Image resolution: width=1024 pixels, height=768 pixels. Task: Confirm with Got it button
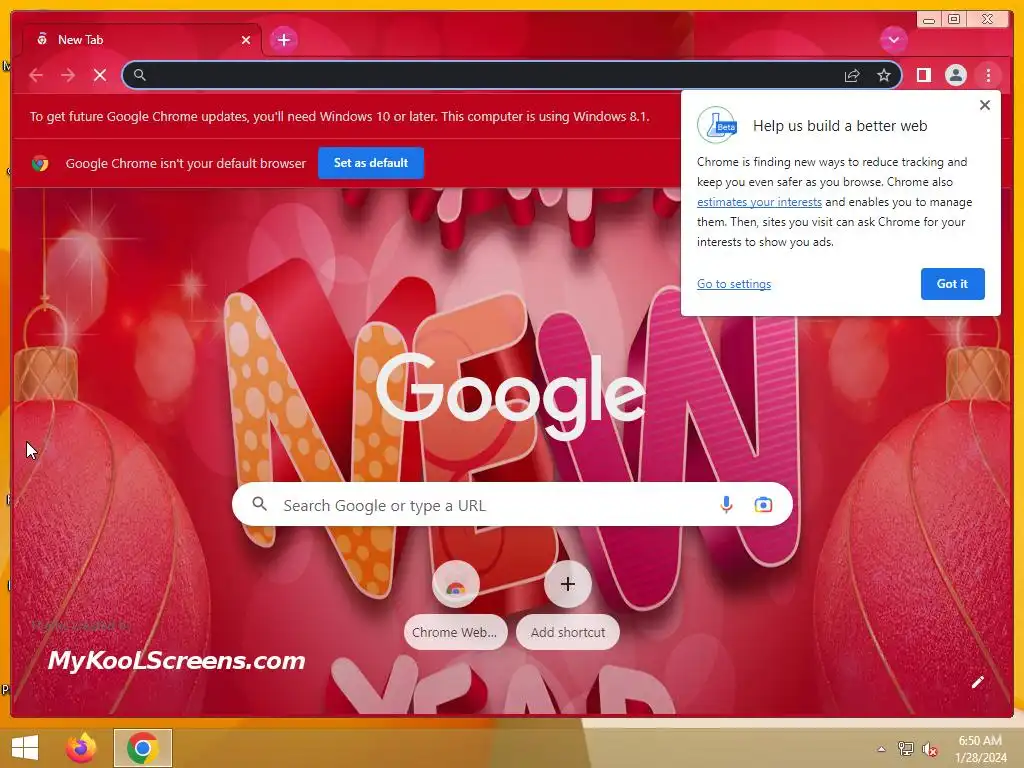click(x=952, y=283)
